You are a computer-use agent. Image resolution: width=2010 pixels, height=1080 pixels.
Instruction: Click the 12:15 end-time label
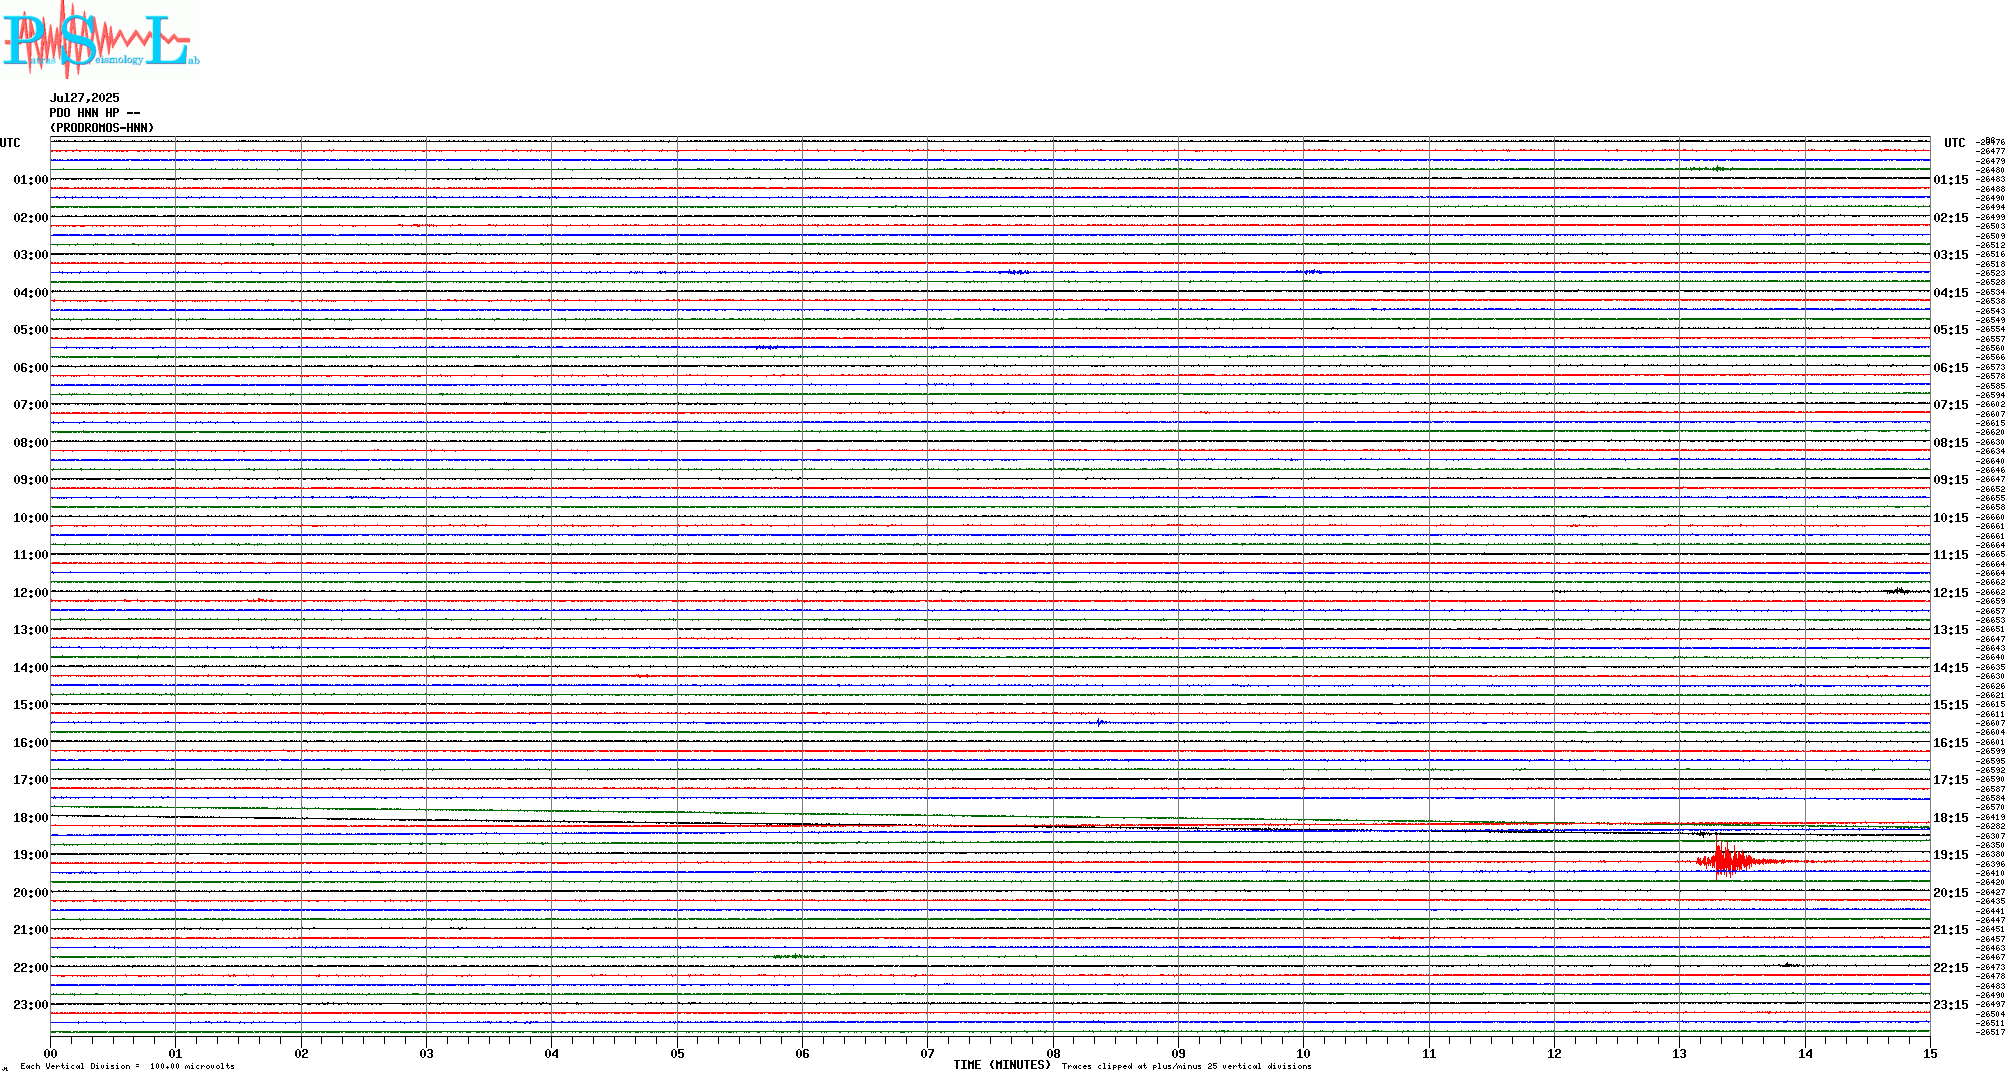(1951, 593)
